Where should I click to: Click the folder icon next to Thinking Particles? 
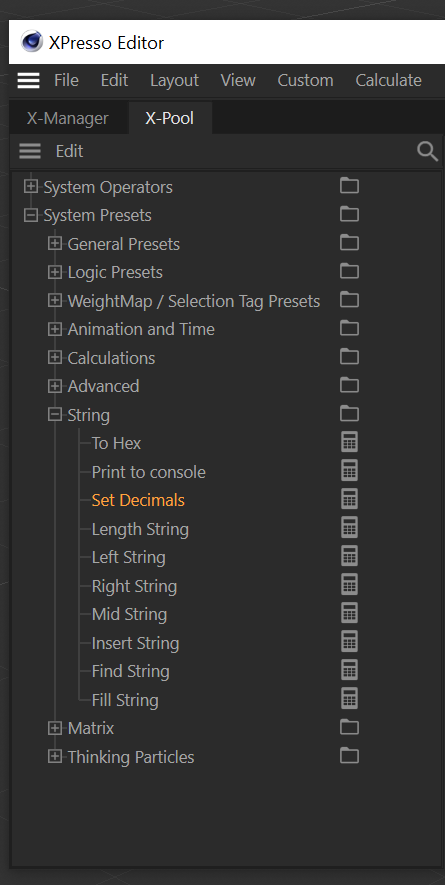350,755
